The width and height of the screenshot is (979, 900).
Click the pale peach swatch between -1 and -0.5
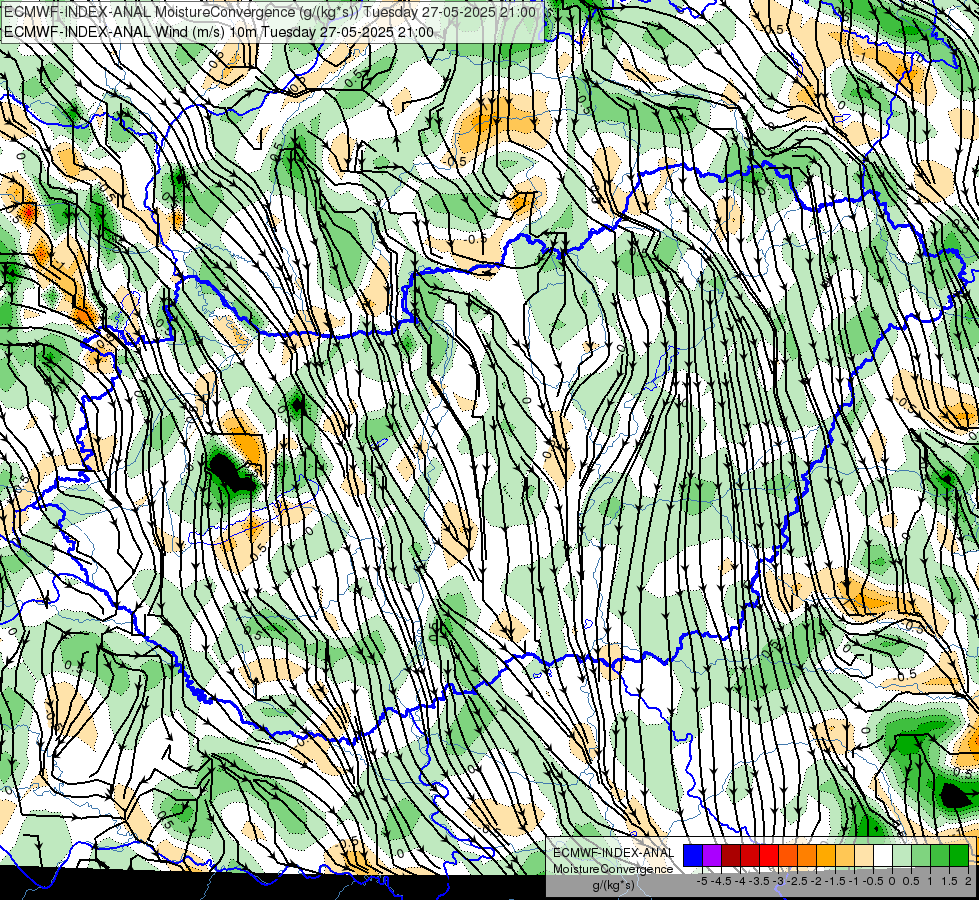tap(863, 855)
